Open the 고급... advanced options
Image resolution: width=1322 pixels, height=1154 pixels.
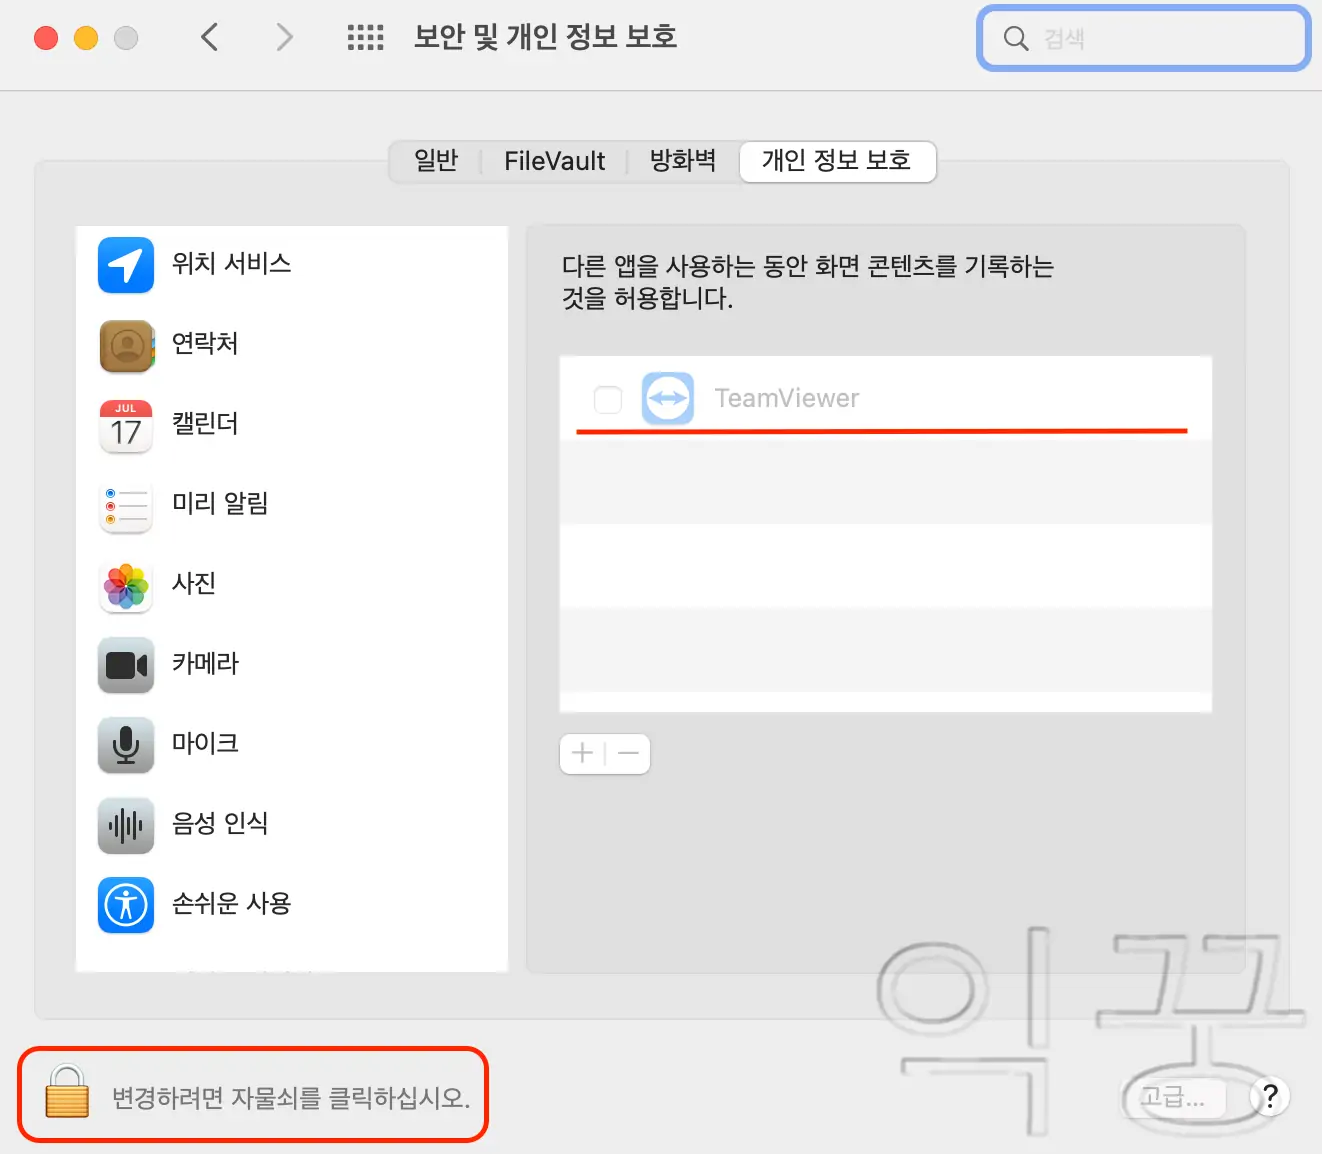(1173, 1096)
